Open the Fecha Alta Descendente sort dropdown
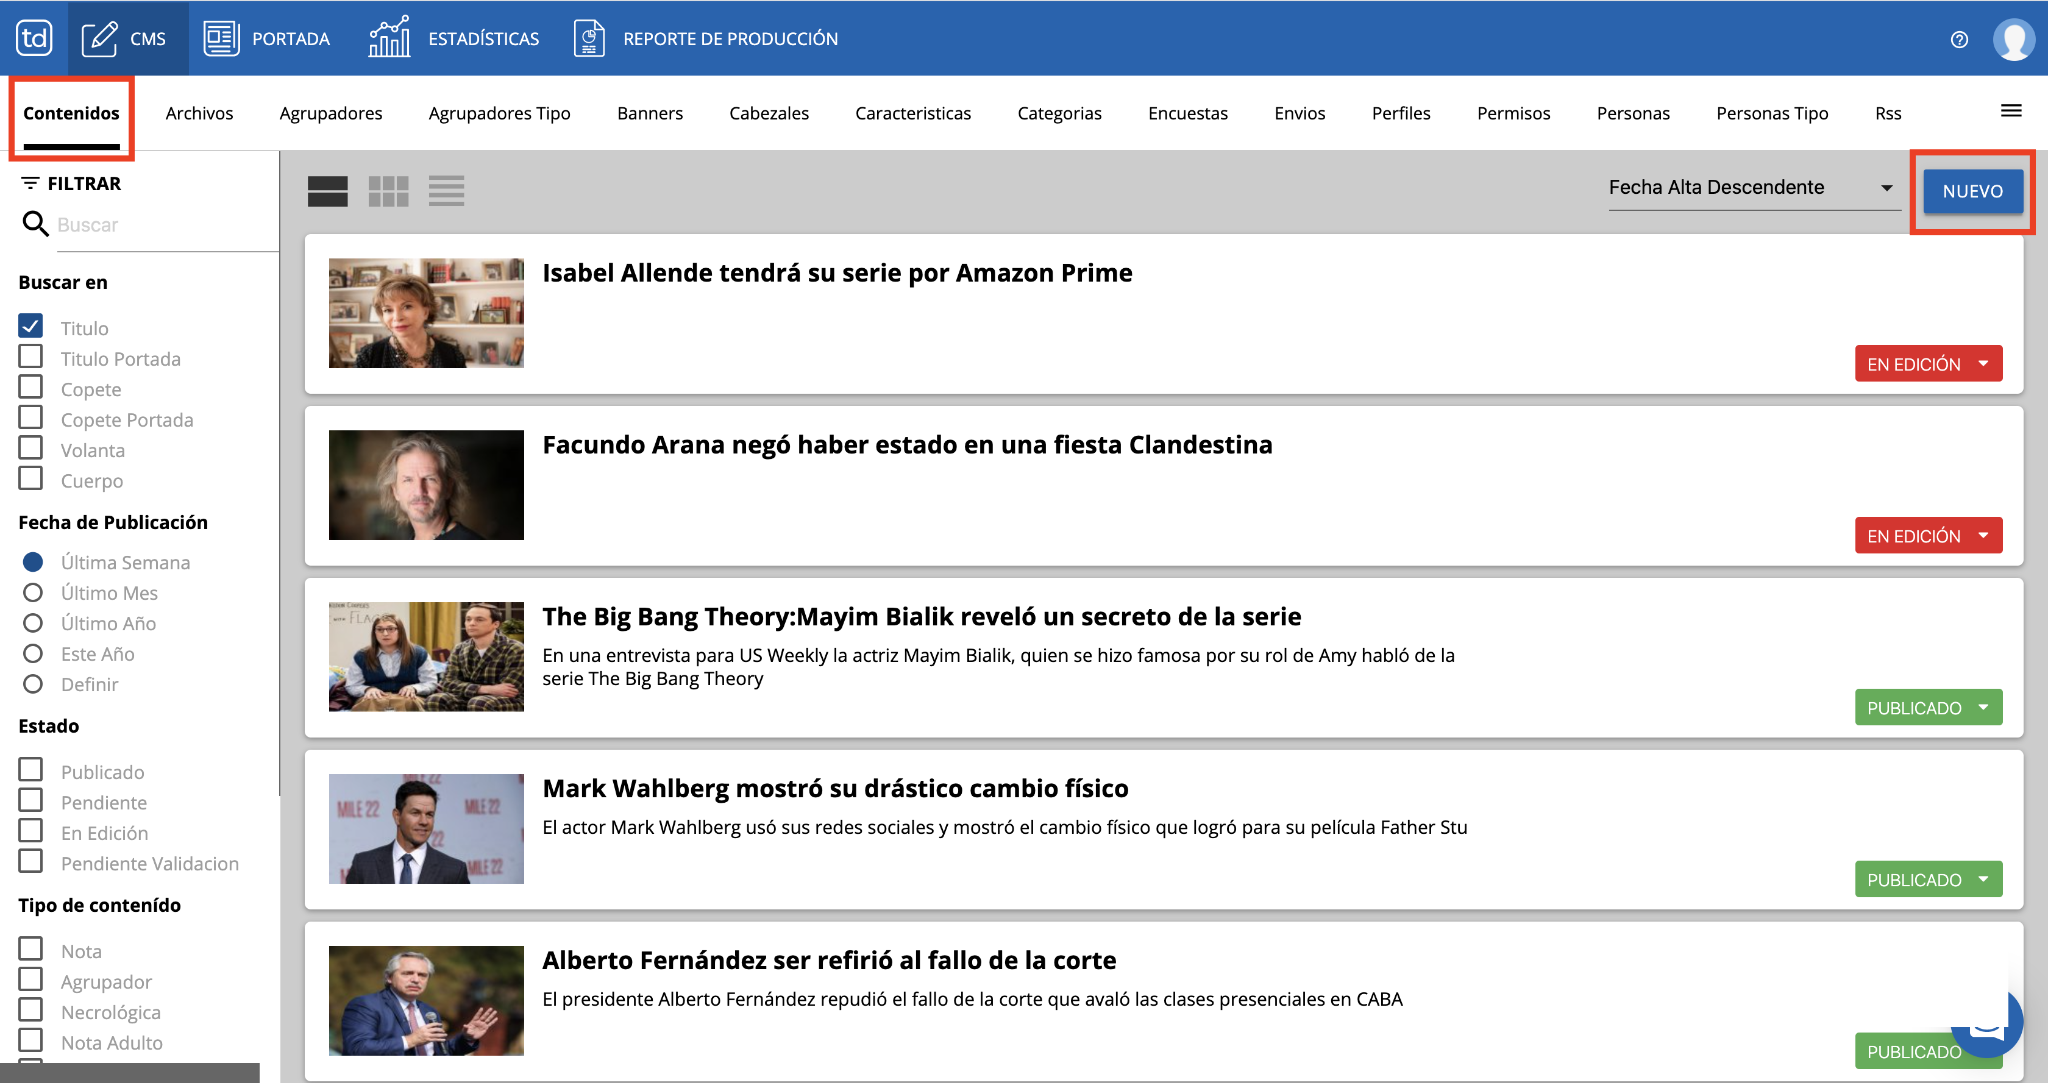The width and height of the screenshot is (2048, 1083). coord(1752,188)
